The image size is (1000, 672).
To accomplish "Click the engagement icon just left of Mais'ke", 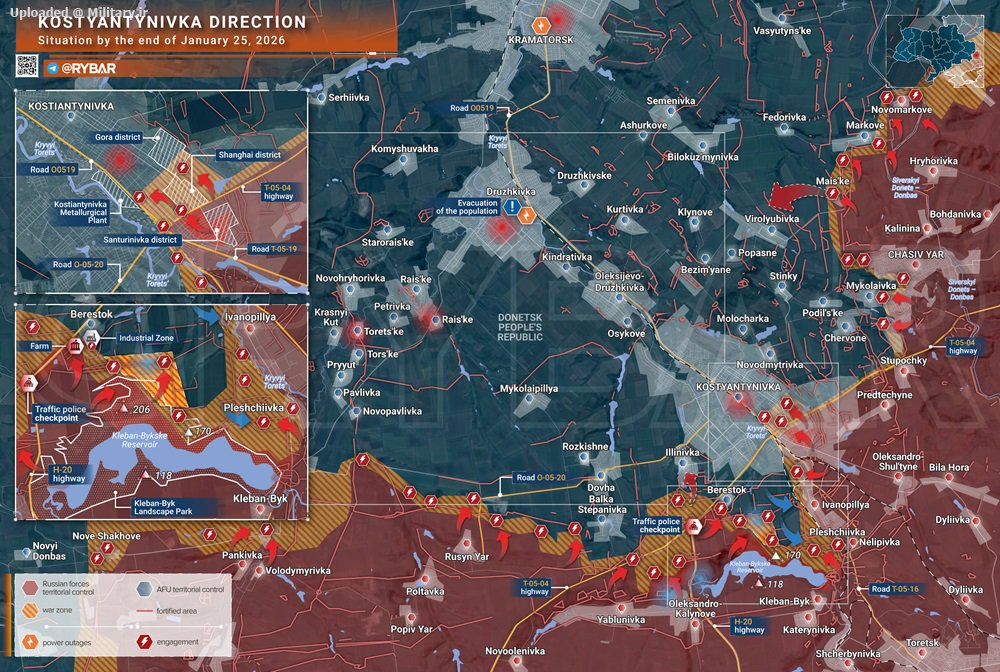I will (832, 193).
